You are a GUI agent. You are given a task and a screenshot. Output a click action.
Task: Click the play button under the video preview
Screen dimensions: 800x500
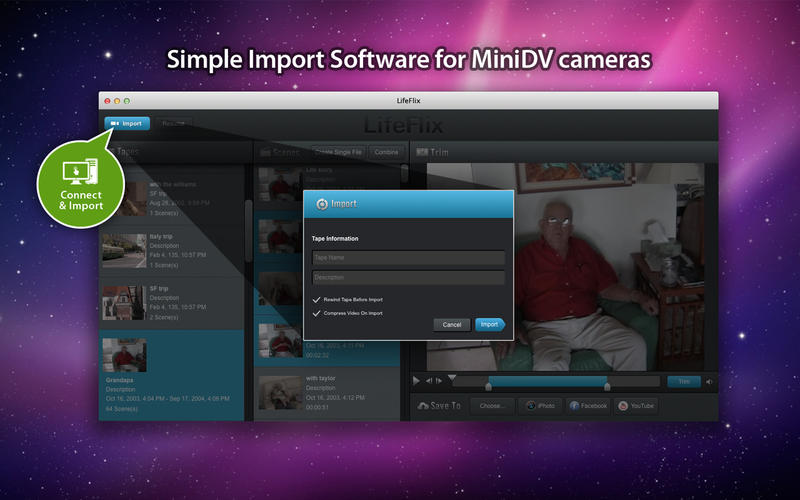click(417, 381)
